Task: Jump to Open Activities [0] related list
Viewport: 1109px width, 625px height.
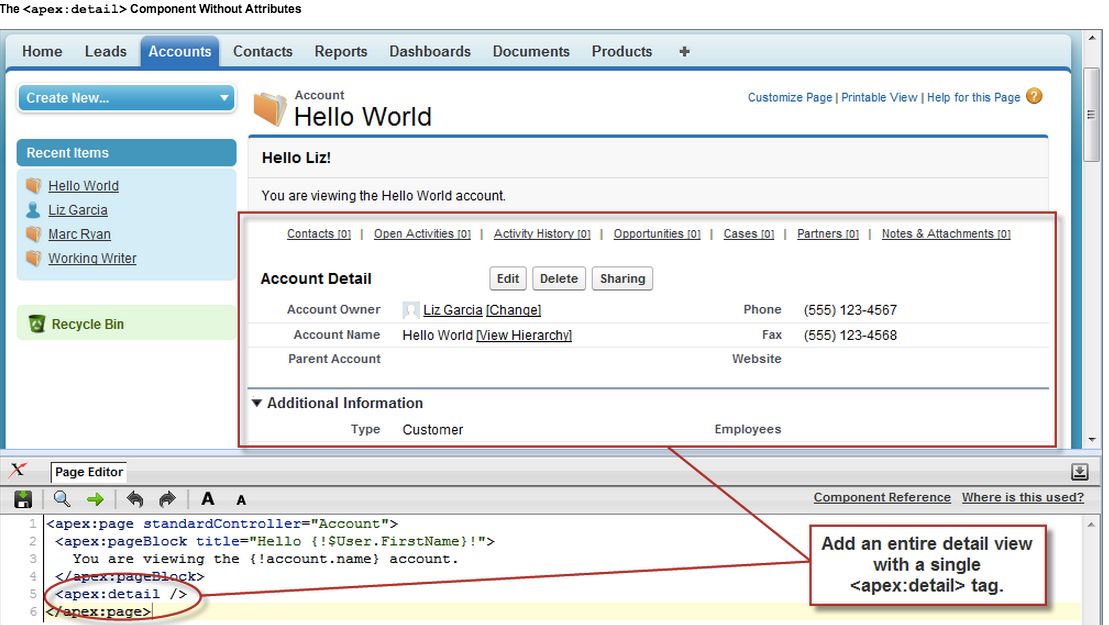Action: [x=422, y=234]
